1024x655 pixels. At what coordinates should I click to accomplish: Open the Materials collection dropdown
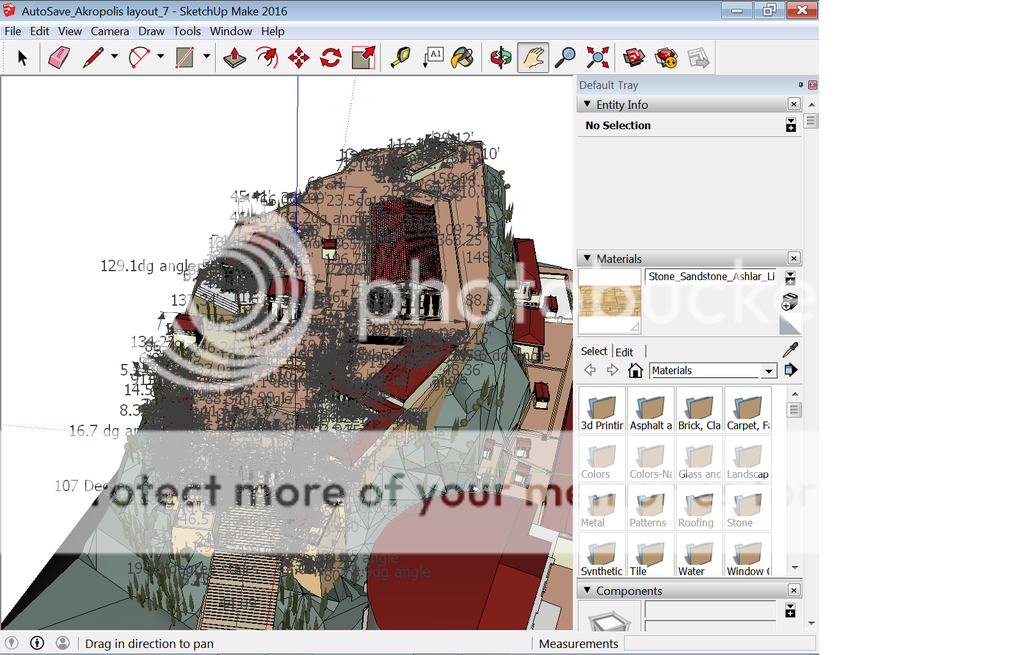click(769, 371)
